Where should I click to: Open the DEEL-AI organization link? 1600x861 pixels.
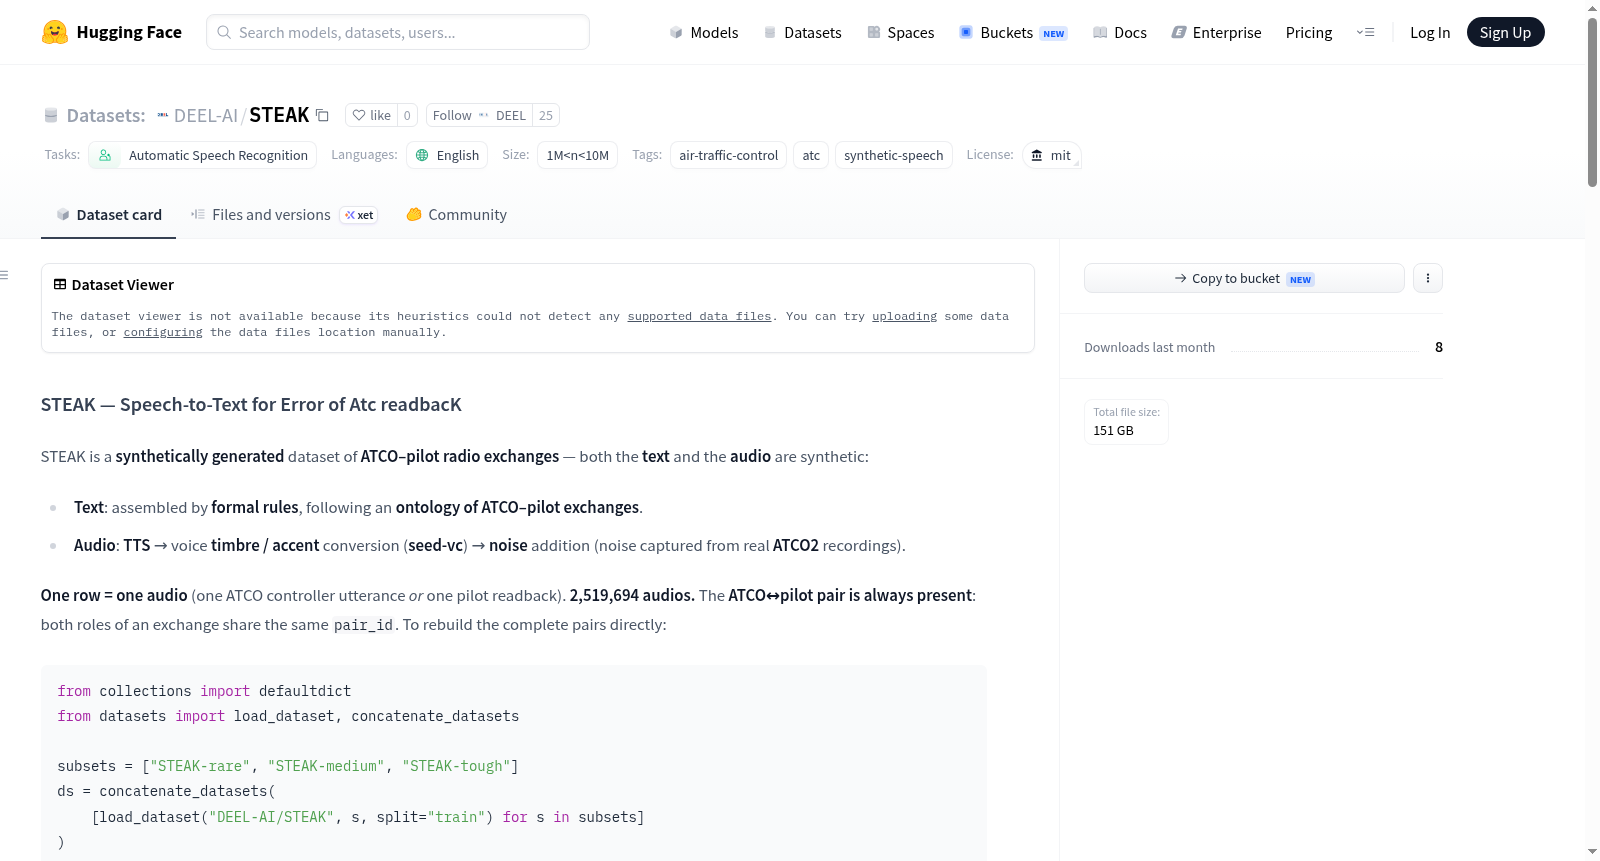pos(206,115)
